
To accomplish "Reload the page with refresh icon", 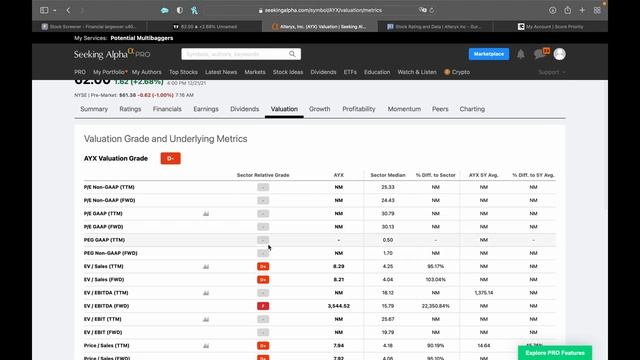I will pyautogui.click(x=432, y=10).
